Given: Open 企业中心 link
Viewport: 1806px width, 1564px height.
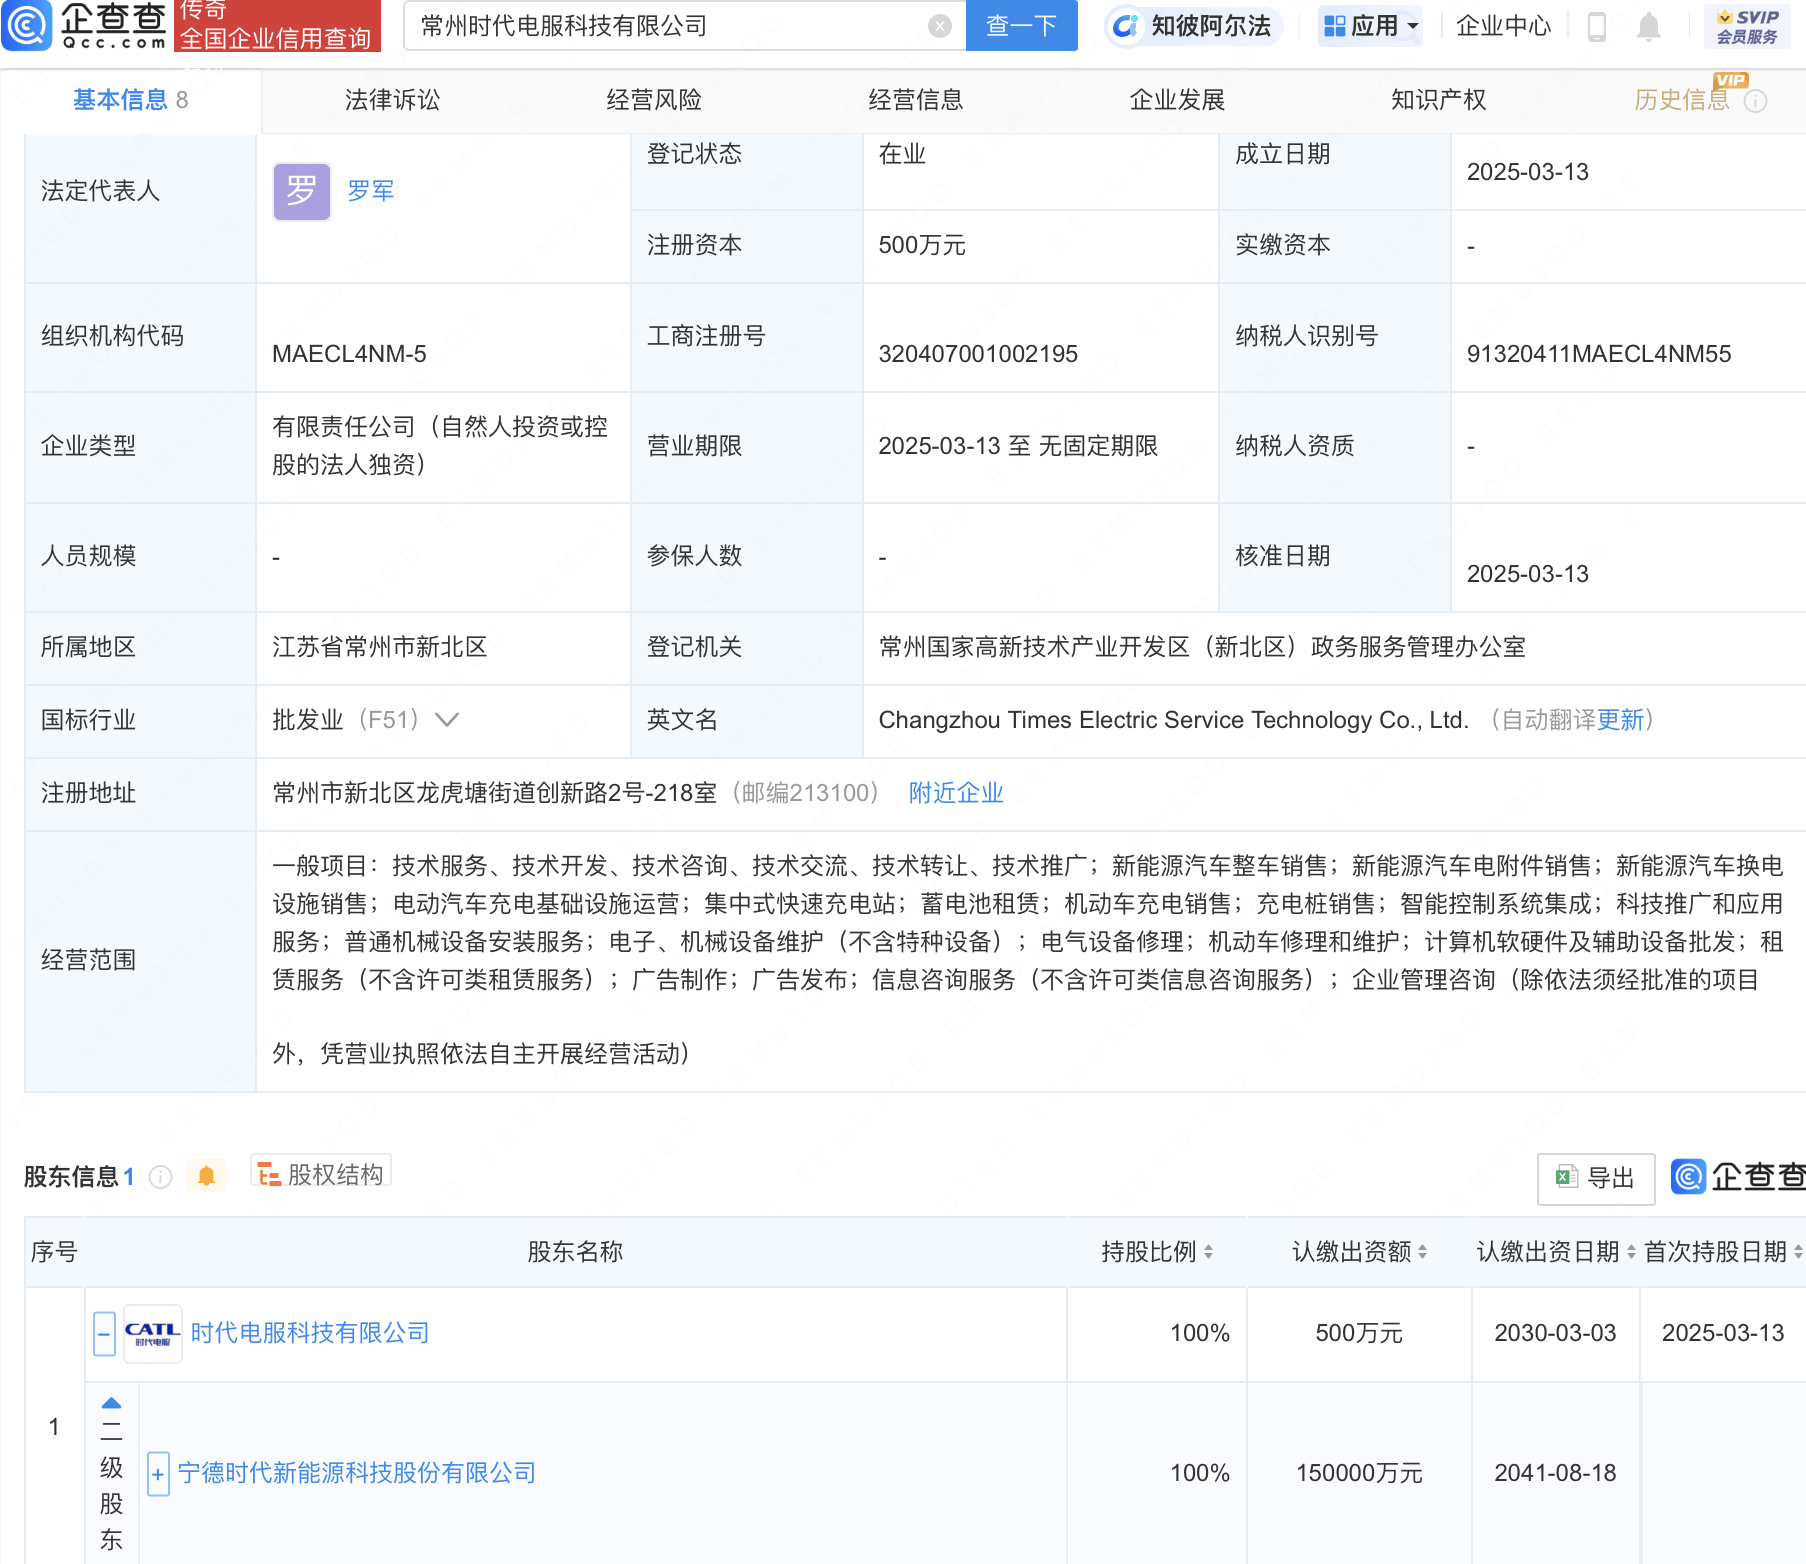Looking at the screenshot, I should [x=1503, y=26].
